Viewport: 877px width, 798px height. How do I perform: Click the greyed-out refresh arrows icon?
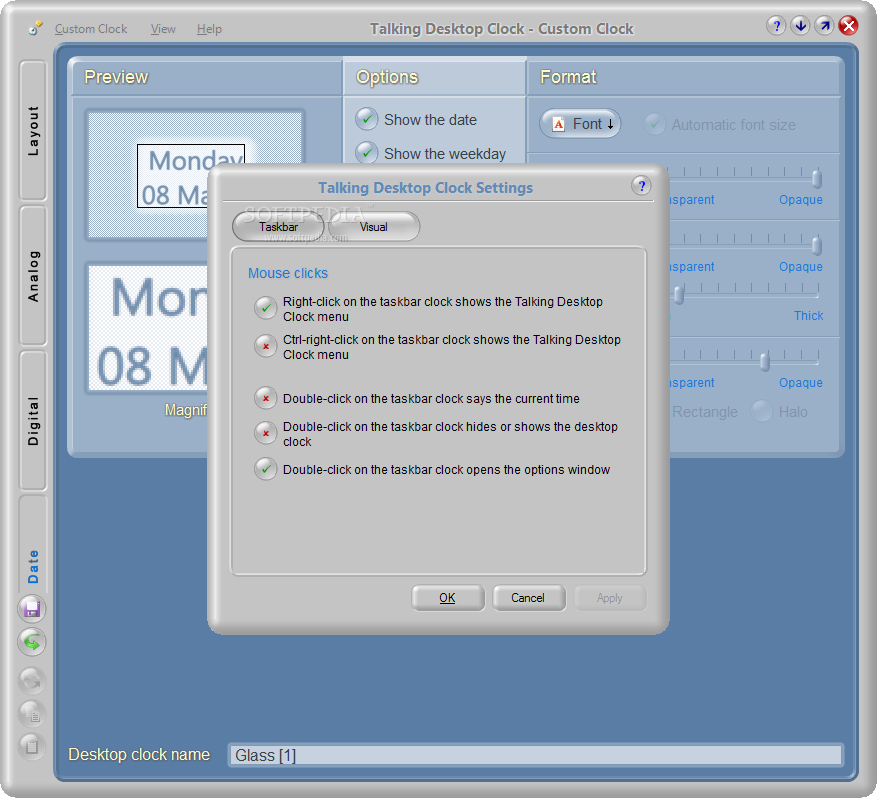[x=32, y=680]
